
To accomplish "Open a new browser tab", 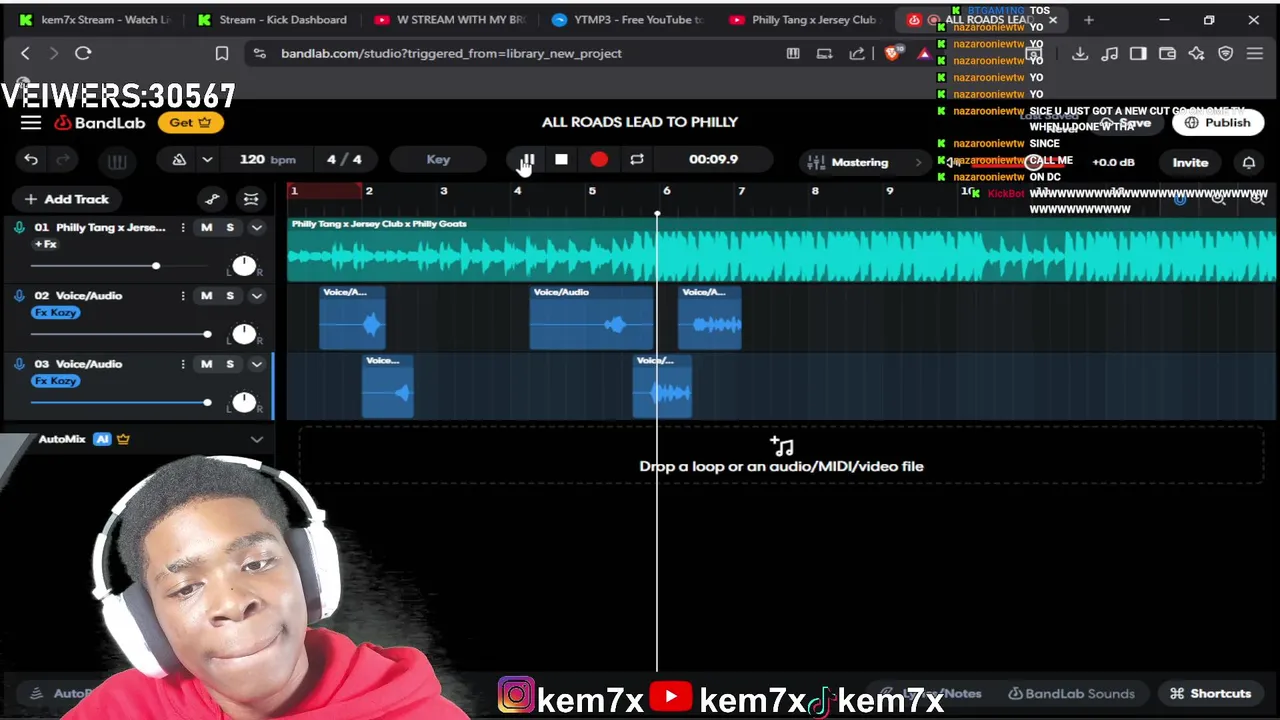I will 1088,19.
